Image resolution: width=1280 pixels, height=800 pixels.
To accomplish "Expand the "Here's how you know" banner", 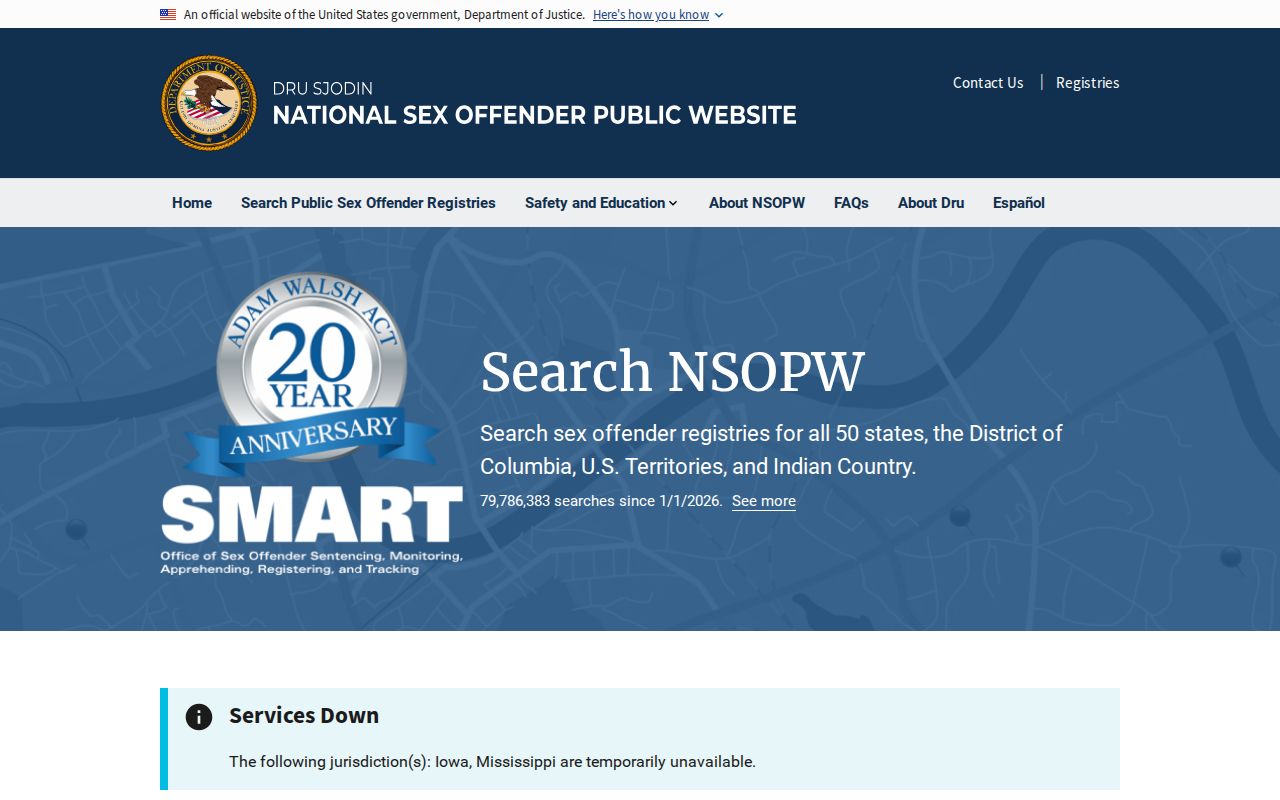I will click(x=651, y=15).
